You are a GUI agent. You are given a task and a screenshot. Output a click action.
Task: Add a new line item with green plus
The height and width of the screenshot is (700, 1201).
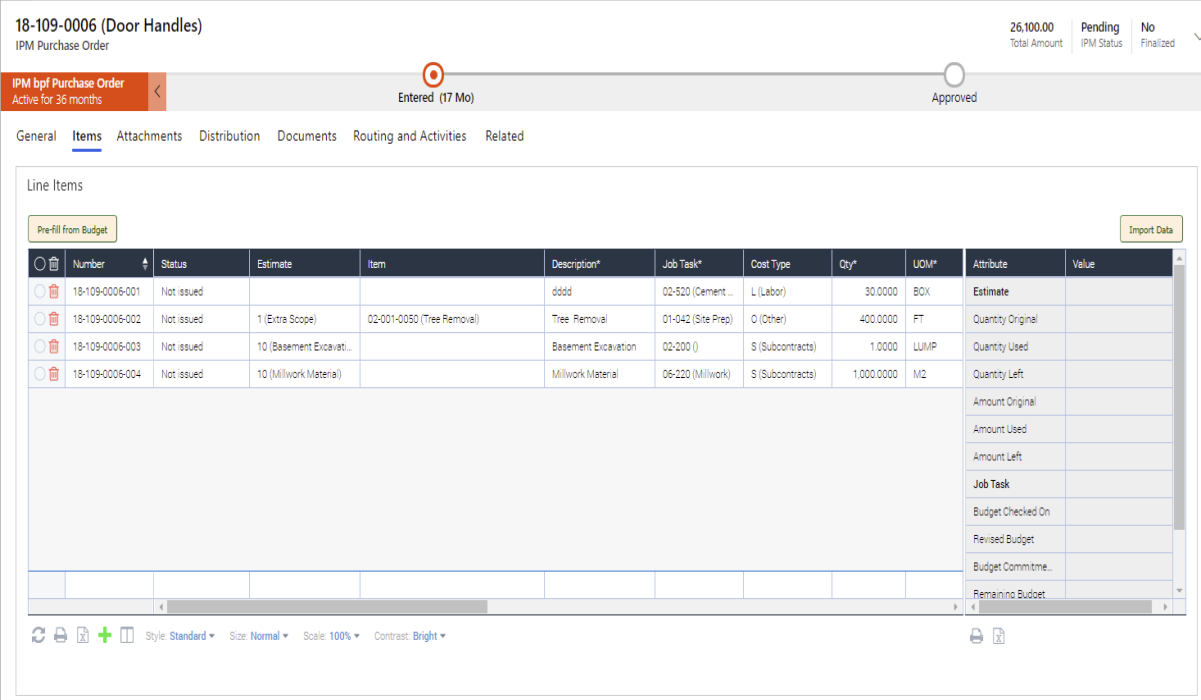click(x=103, y=635)
